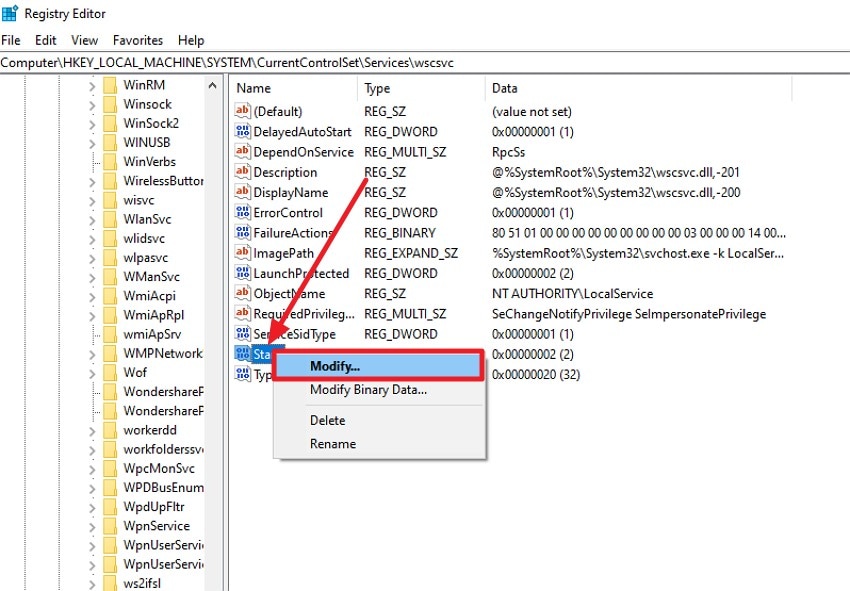Open the Edit menu
850x591 pixels.
tap(46, 40)
